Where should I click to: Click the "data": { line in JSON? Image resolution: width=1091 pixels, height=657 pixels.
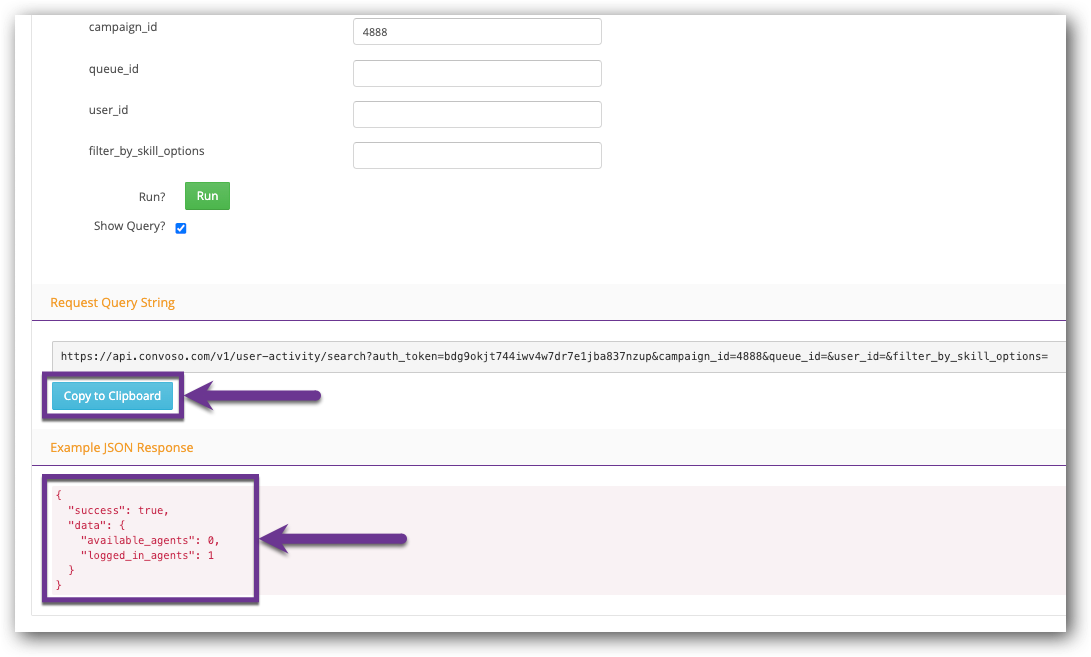tap(96, 525)
